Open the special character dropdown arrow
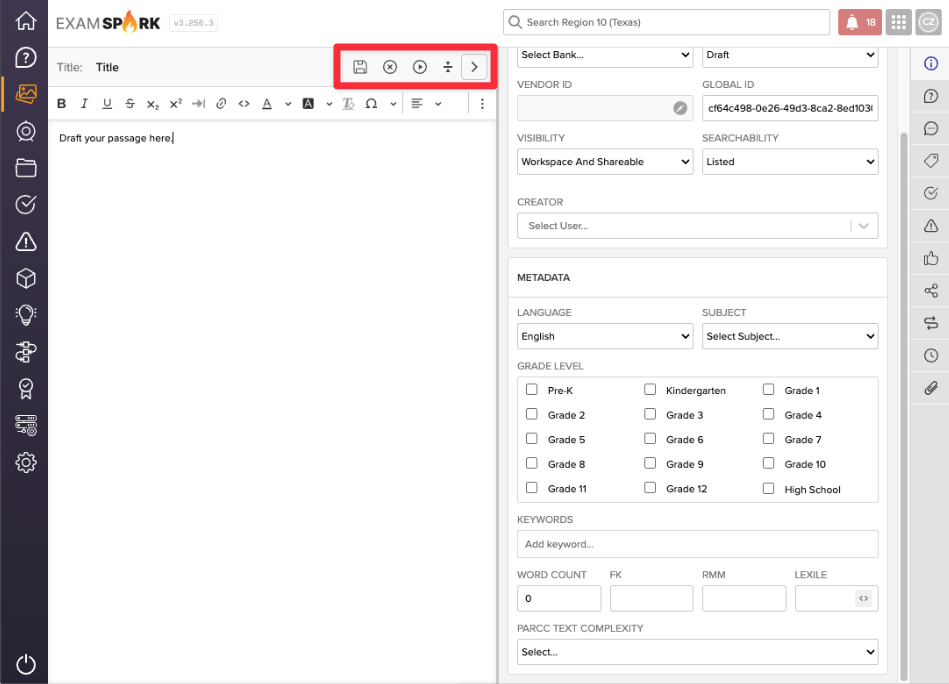The height and width of the screenshot is (684, 949). click(393, 104)
